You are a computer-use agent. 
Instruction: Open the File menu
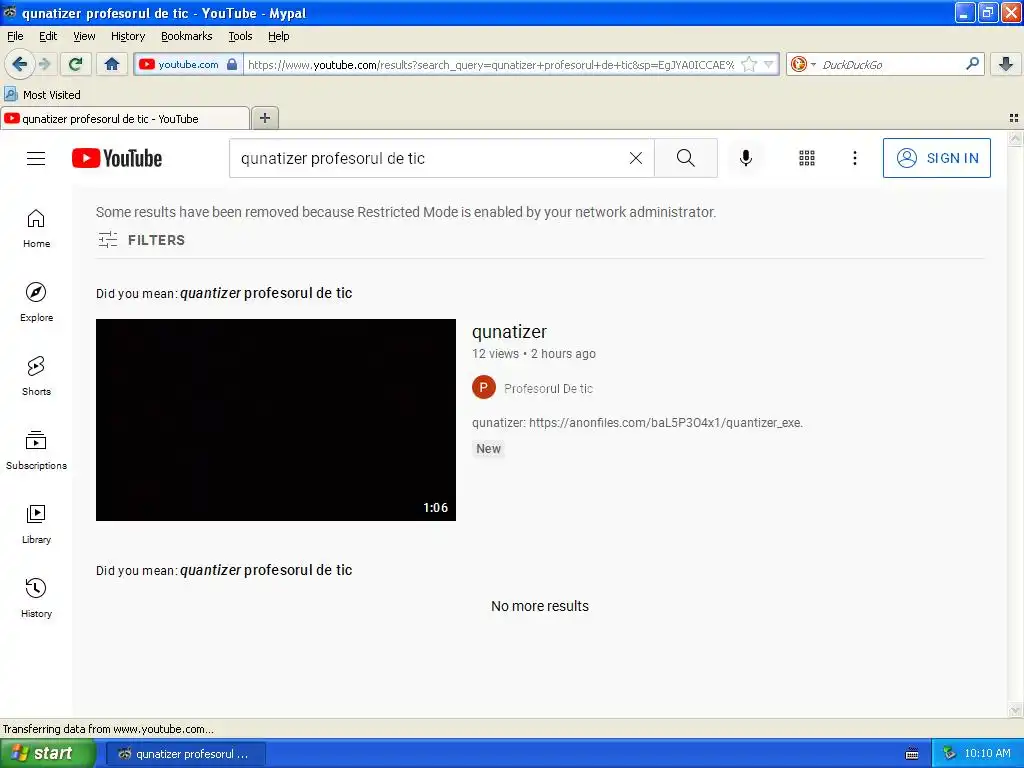pyautogui.click(x=15, y=36)
